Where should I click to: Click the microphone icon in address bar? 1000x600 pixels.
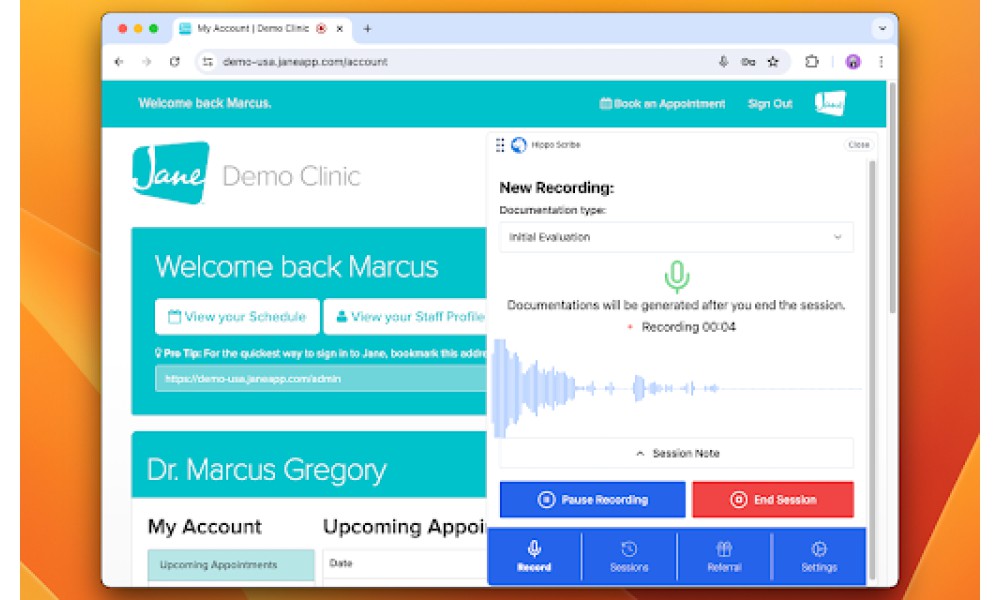pyautogui.click(x=723, y=62)
